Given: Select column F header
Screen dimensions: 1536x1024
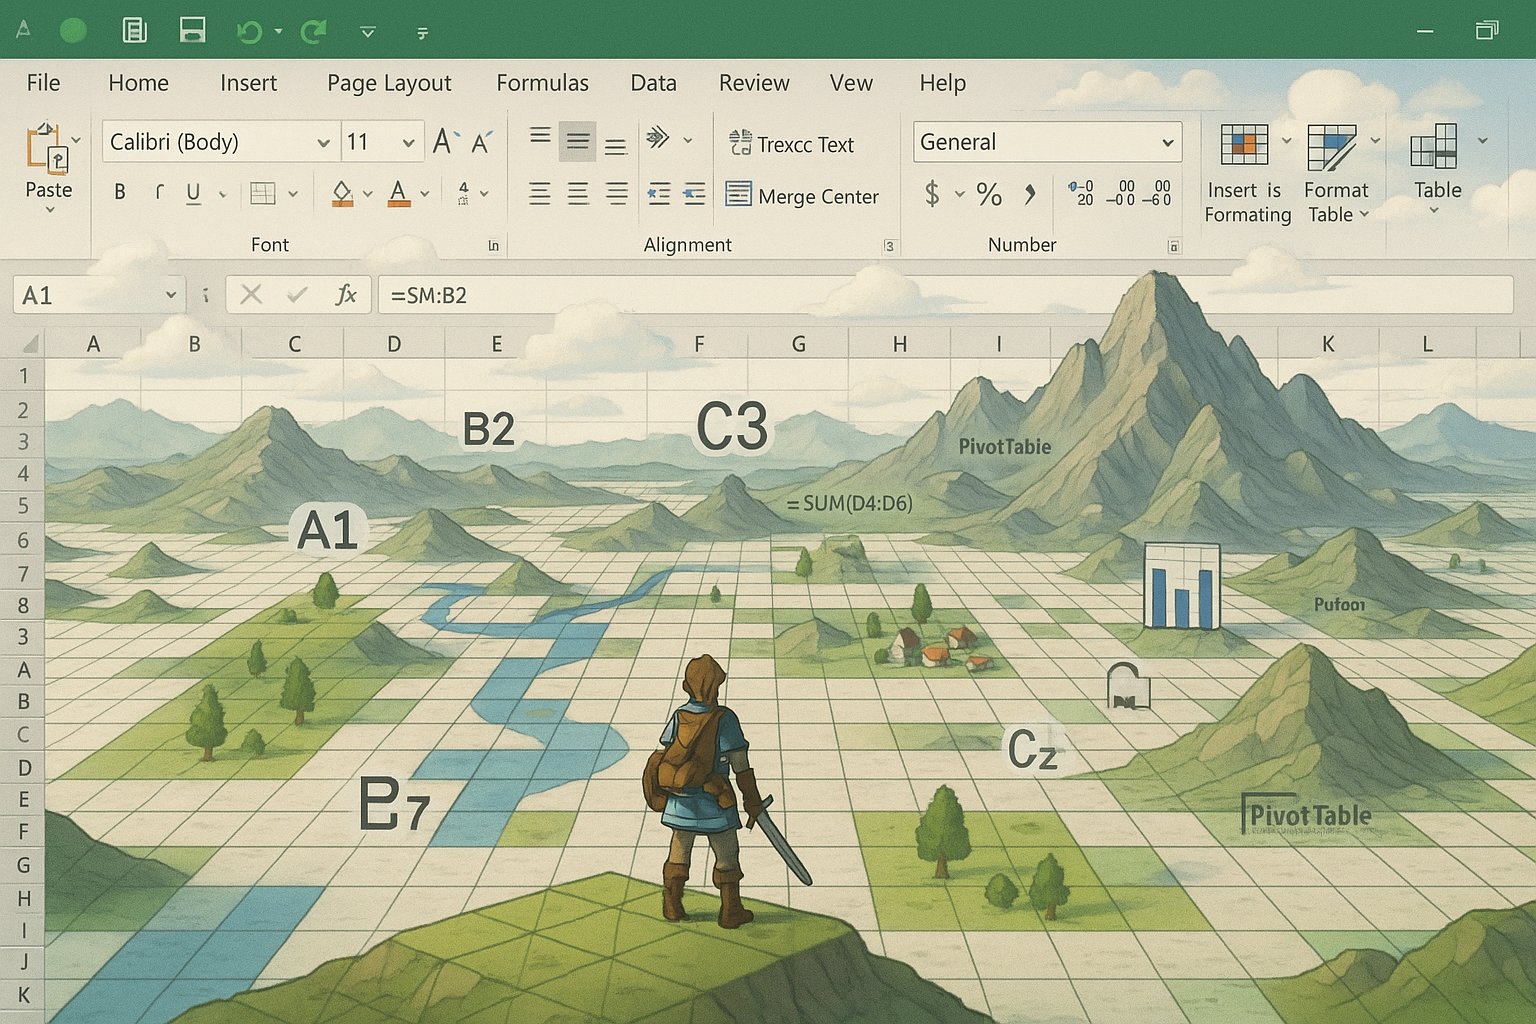Looking at the screenshot, I should tap(699, 344).
